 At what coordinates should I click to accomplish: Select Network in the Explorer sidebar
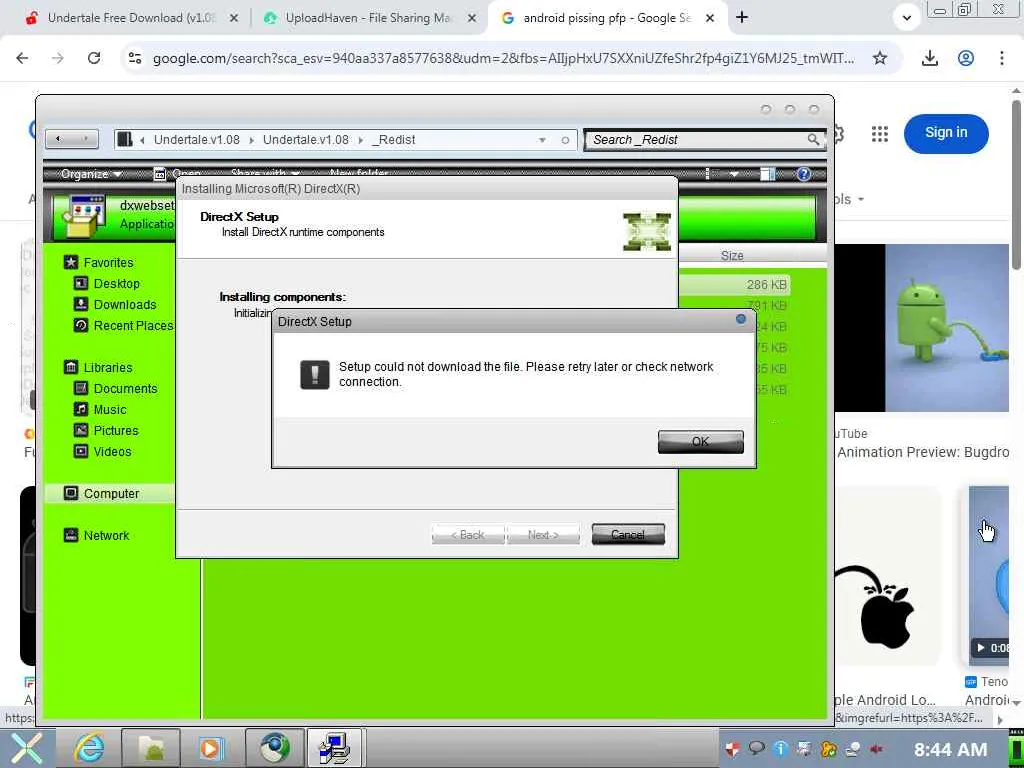point(106,536)
